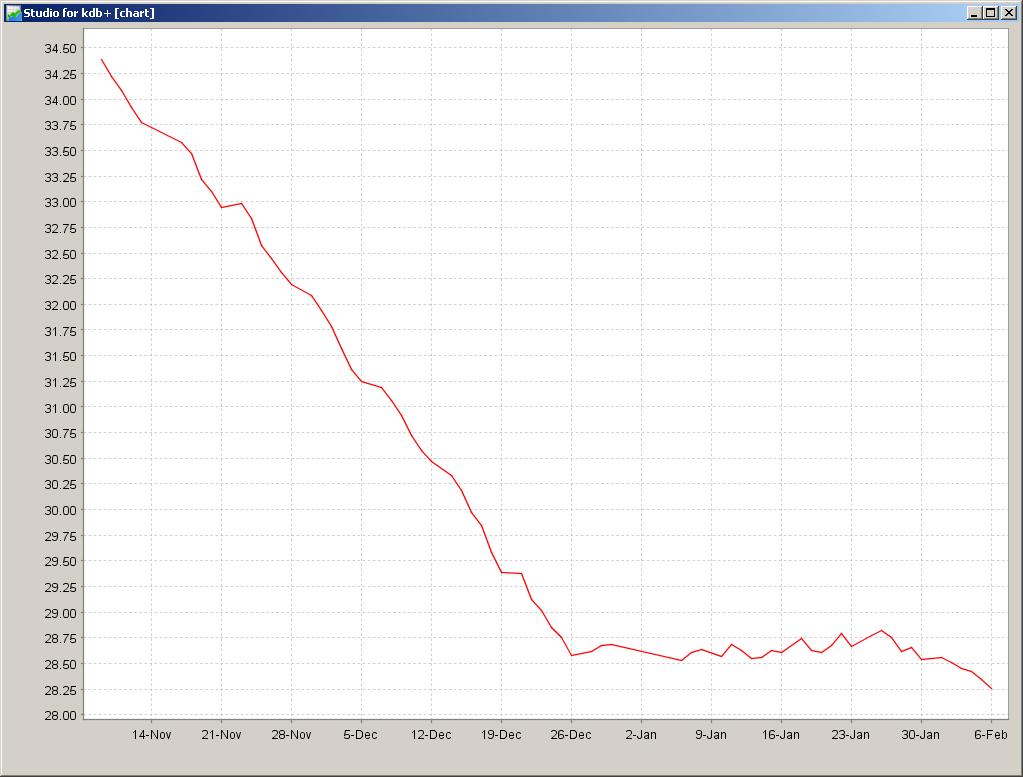
Task: Click the 21-Nov date label
Action: tap(221, 735)
